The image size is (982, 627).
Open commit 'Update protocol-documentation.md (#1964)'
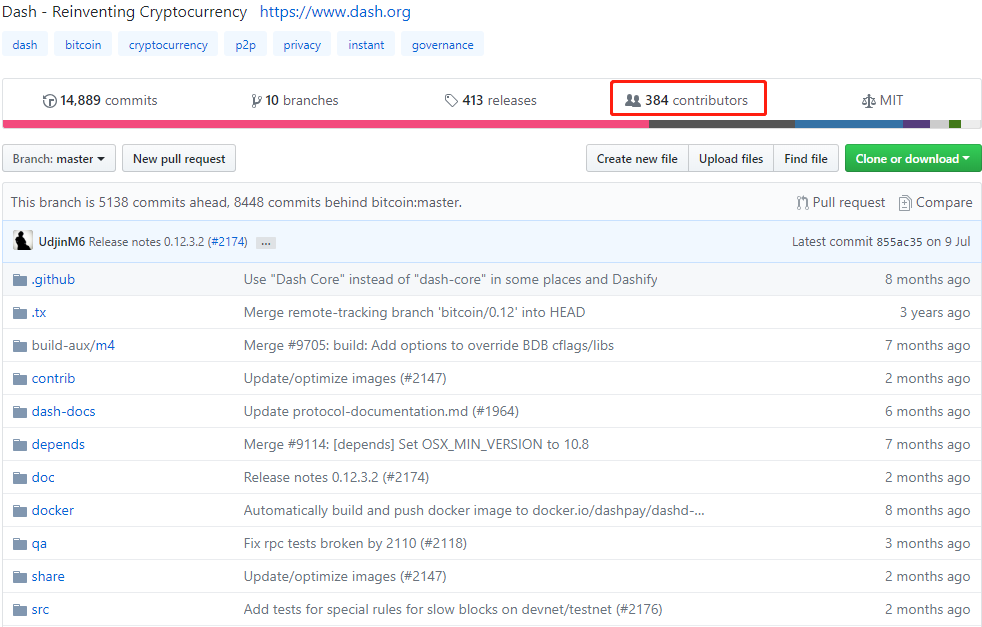pos(381,412)
